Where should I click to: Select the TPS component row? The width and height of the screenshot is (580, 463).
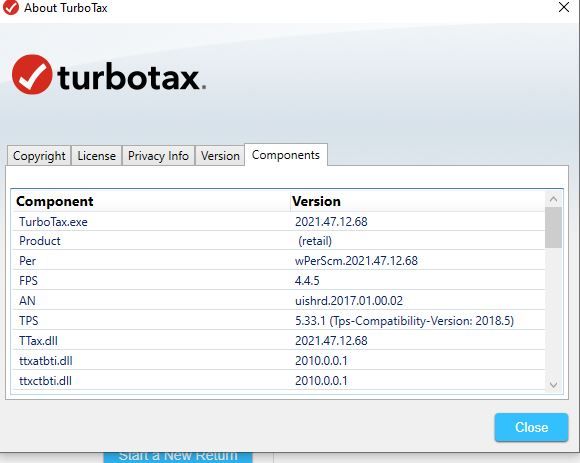point(279,320)
